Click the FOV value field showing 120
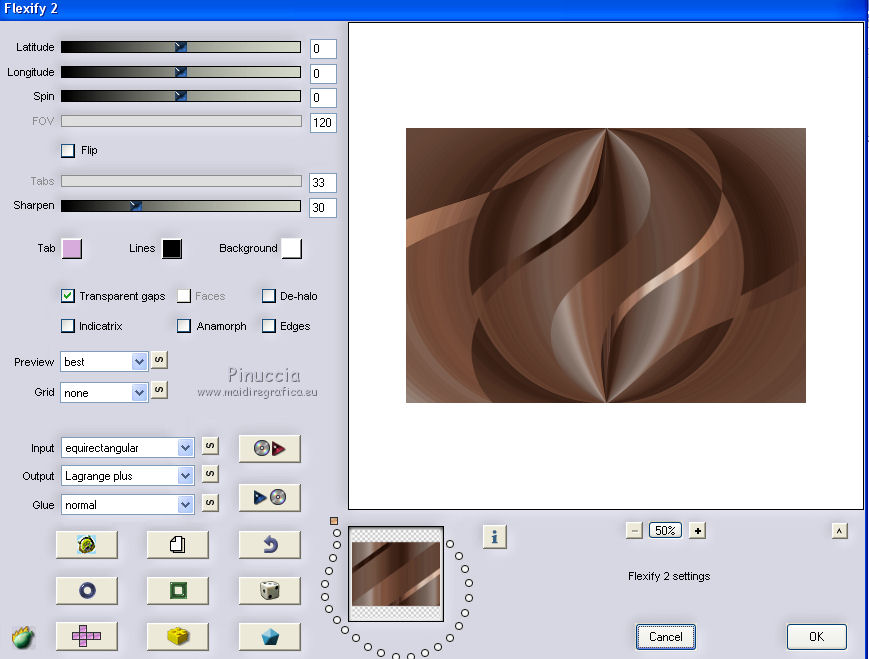This screenshot has width=869, height=659. (323, 122)
